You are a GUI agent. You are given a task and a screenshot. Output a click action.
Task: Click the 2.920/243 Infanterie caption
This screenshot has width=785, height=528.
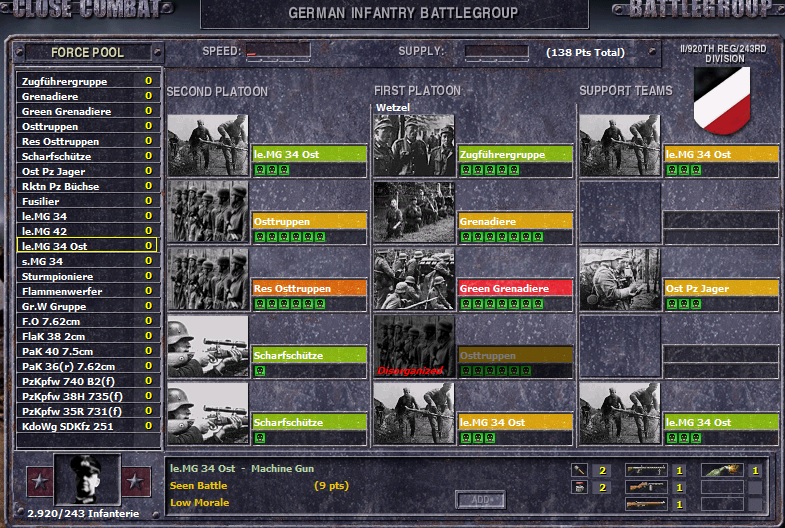click(83, 513)
